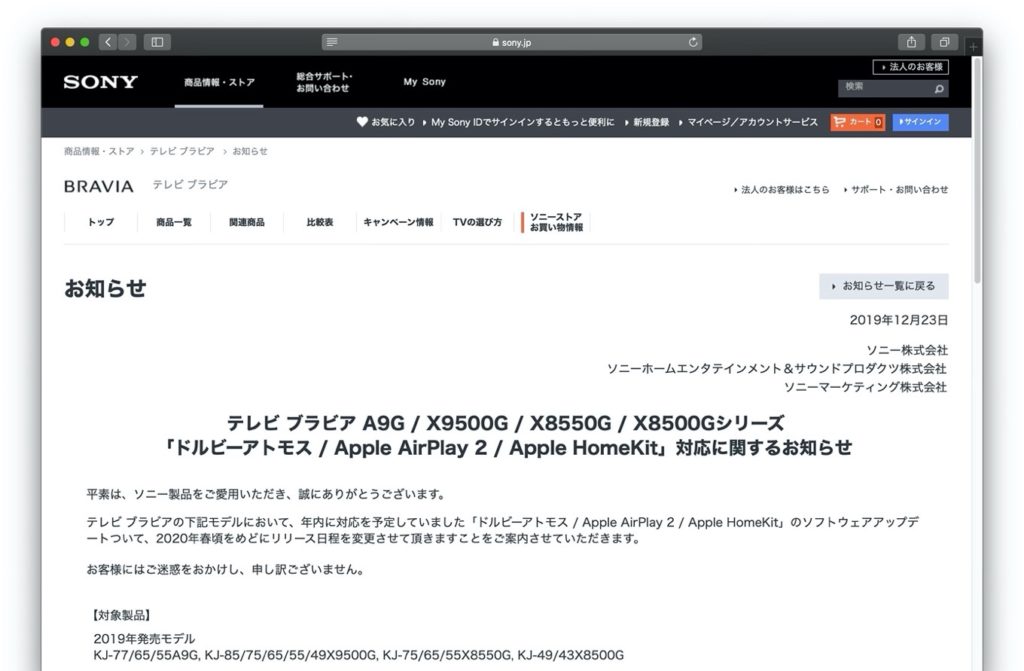
Task: Show Safari tab overview
Action: pyautogui.click(x=944, y=42)
